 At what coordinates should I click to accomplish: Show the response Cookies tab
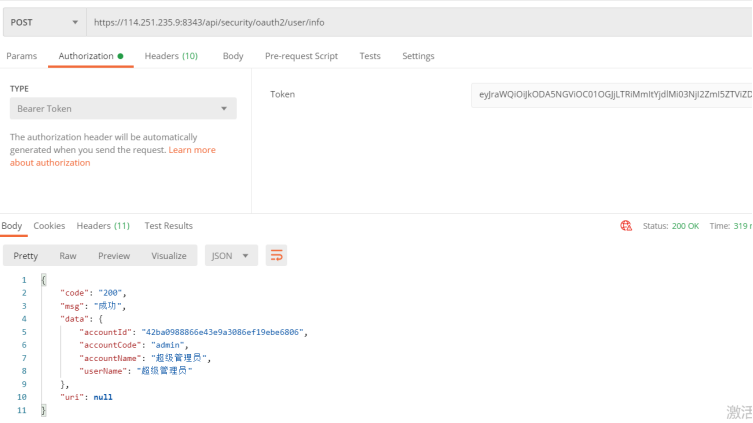[x=49, y=226]
